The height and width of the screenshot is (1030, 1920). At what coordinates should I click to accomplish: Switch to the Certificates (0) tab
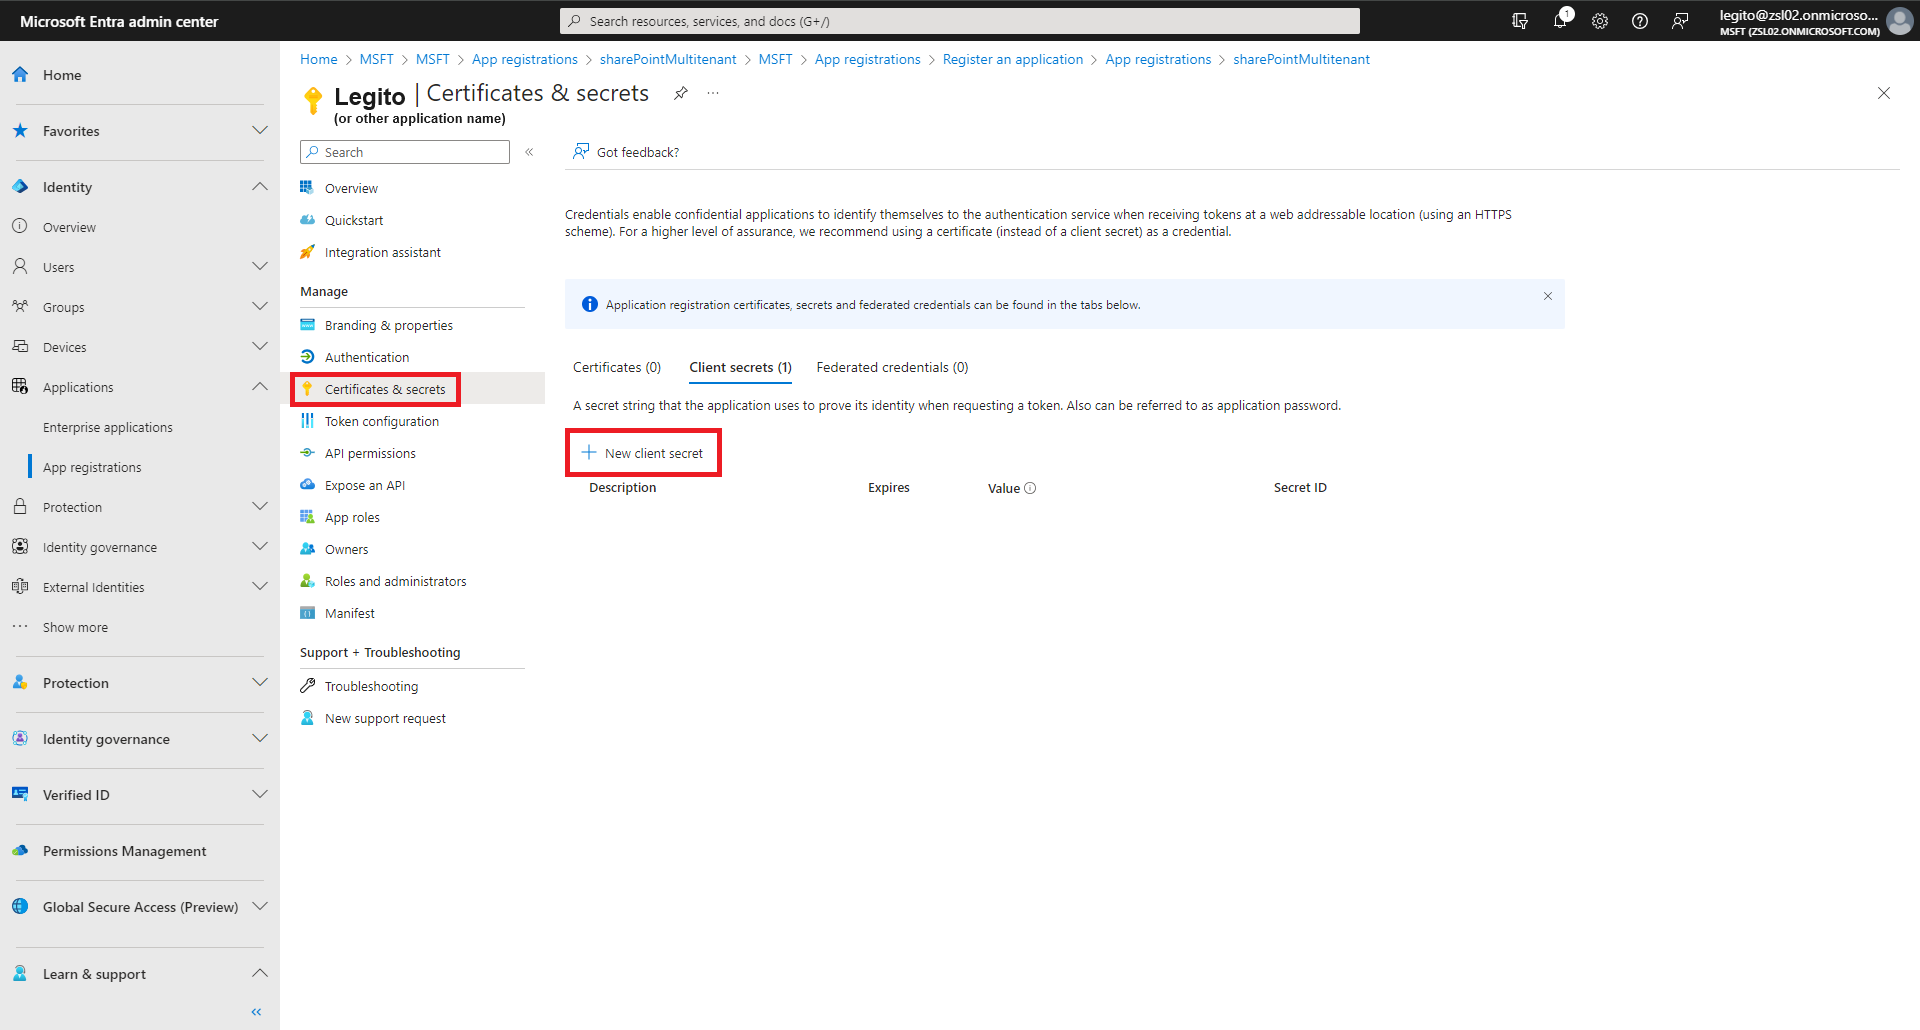(x=617, y=367)
